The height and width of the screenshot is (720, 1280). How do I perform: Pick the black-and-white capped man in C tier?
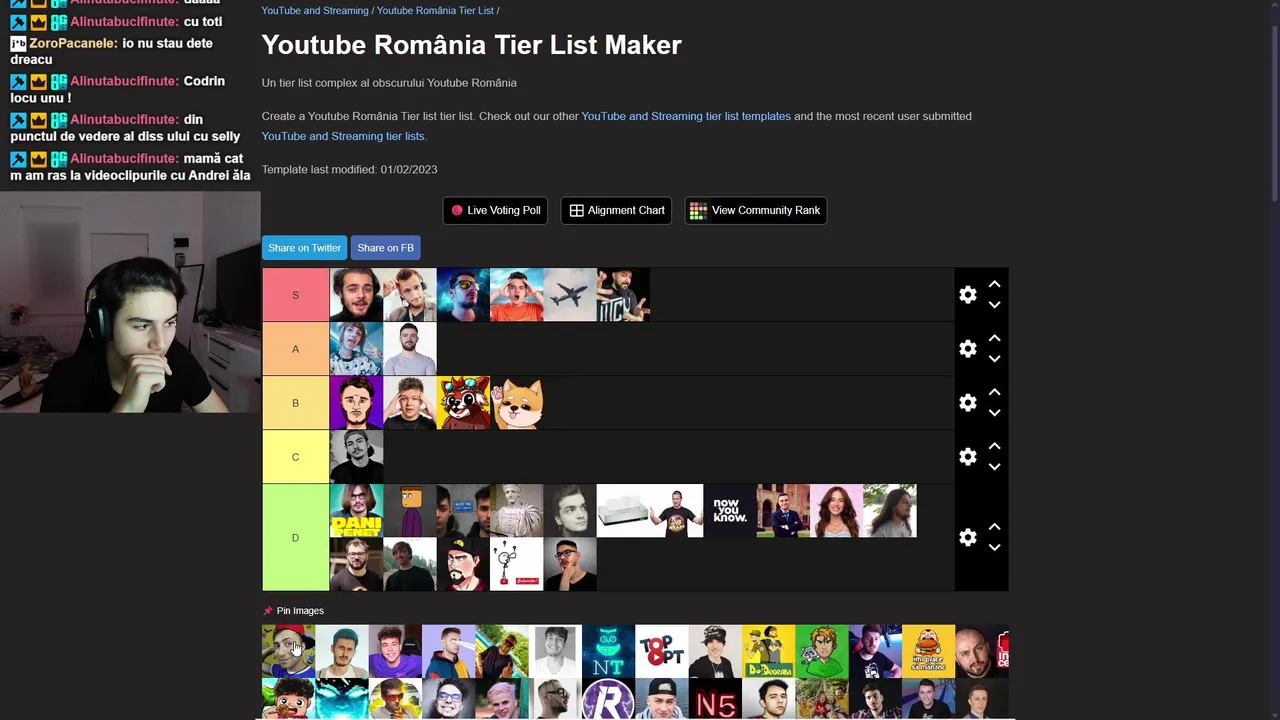click(x=357, y=457)
